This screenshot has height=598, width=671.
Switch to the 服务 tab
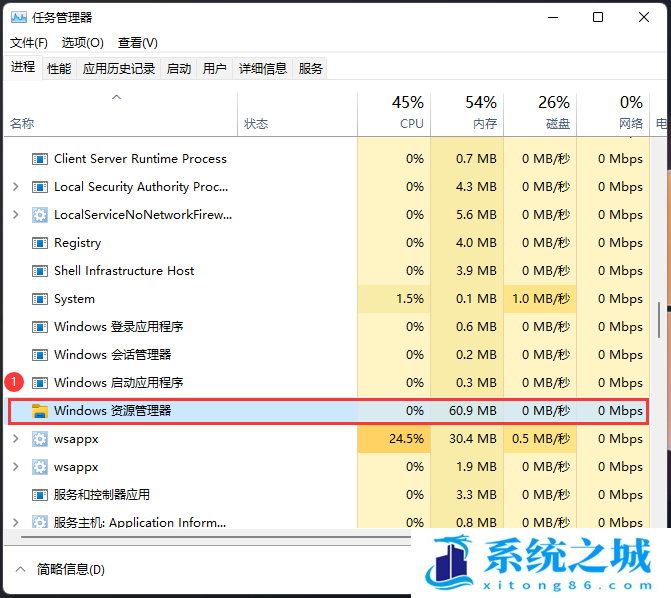[x=310, y=68]
